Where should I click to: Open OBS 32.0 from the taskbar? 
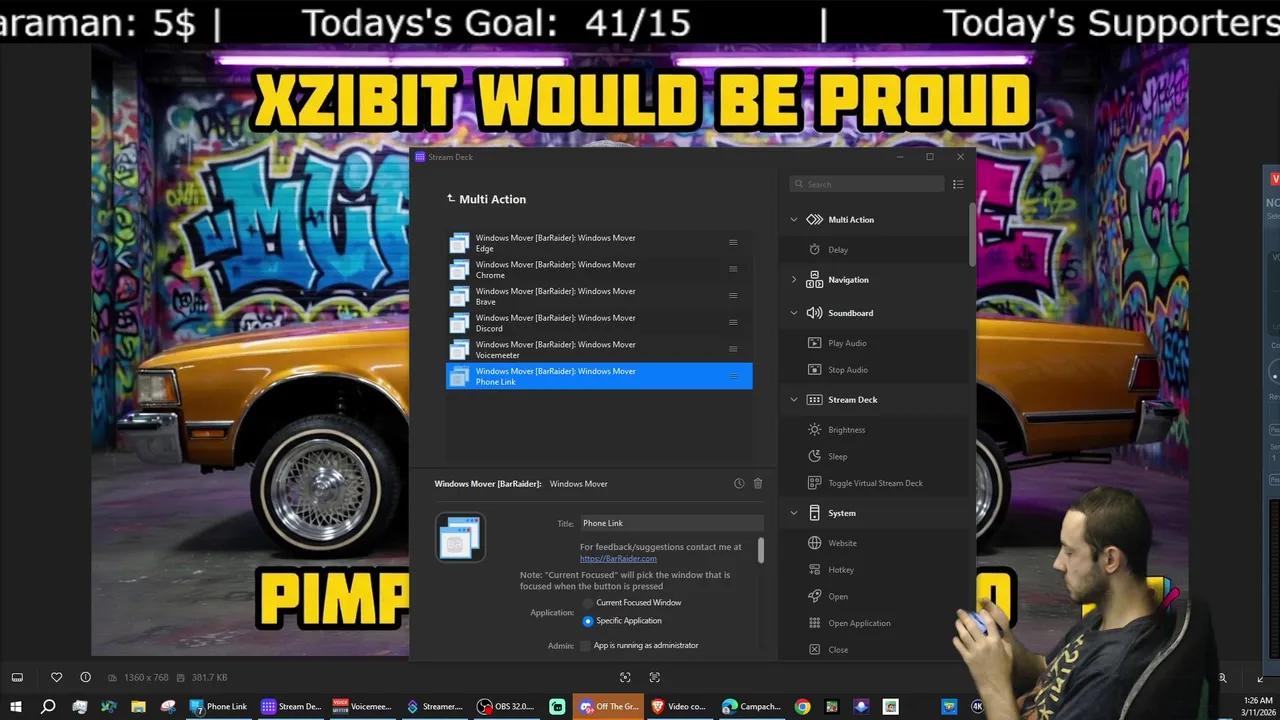506,706
